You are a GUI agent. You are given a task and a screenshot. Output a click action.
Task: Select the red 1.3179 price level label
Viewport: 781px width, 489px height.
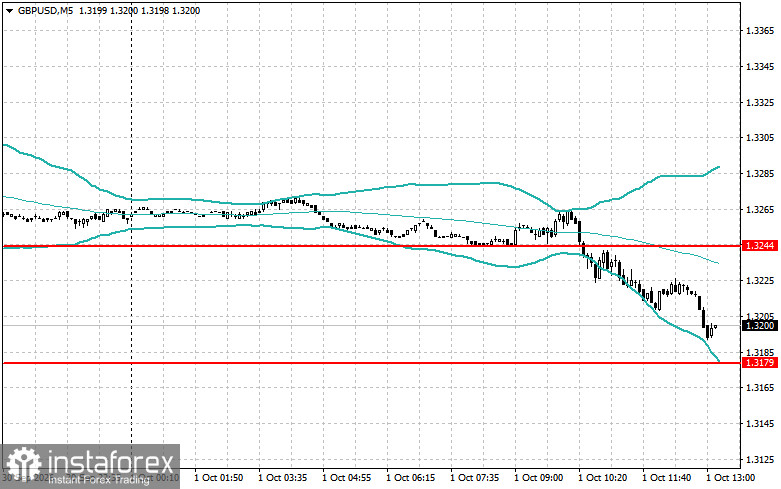coord(760,363)
